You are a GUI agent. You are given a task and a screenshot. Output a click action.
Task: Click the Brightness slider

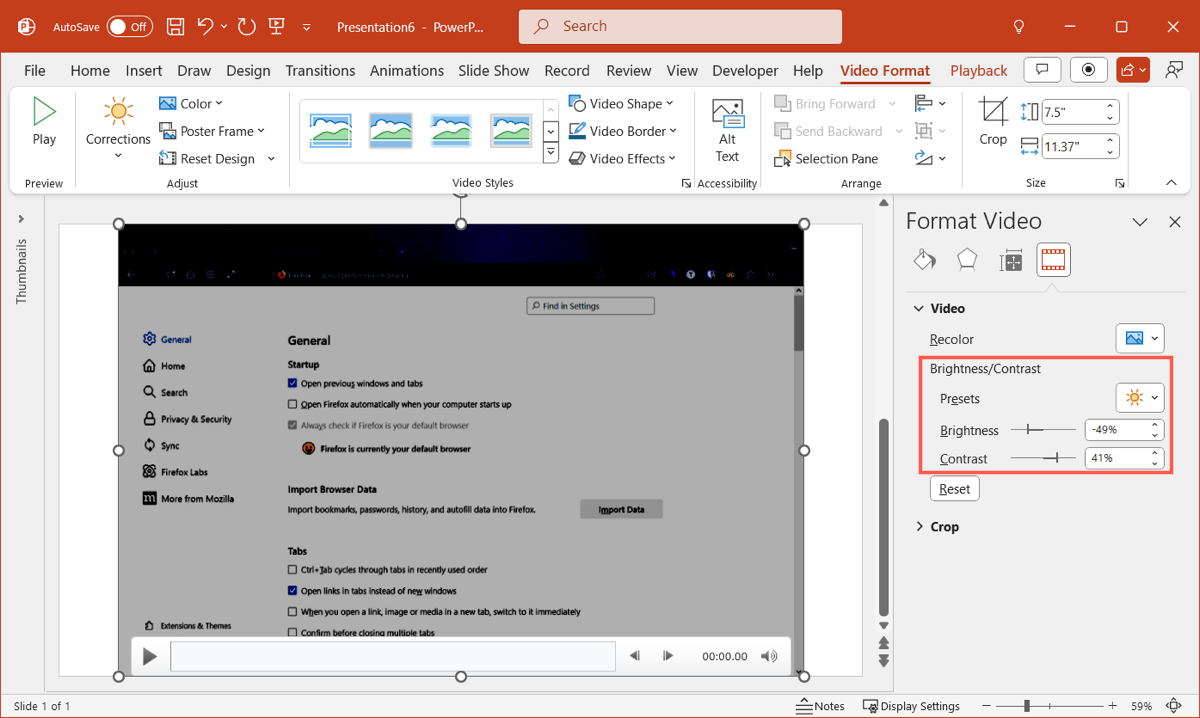1044,430
